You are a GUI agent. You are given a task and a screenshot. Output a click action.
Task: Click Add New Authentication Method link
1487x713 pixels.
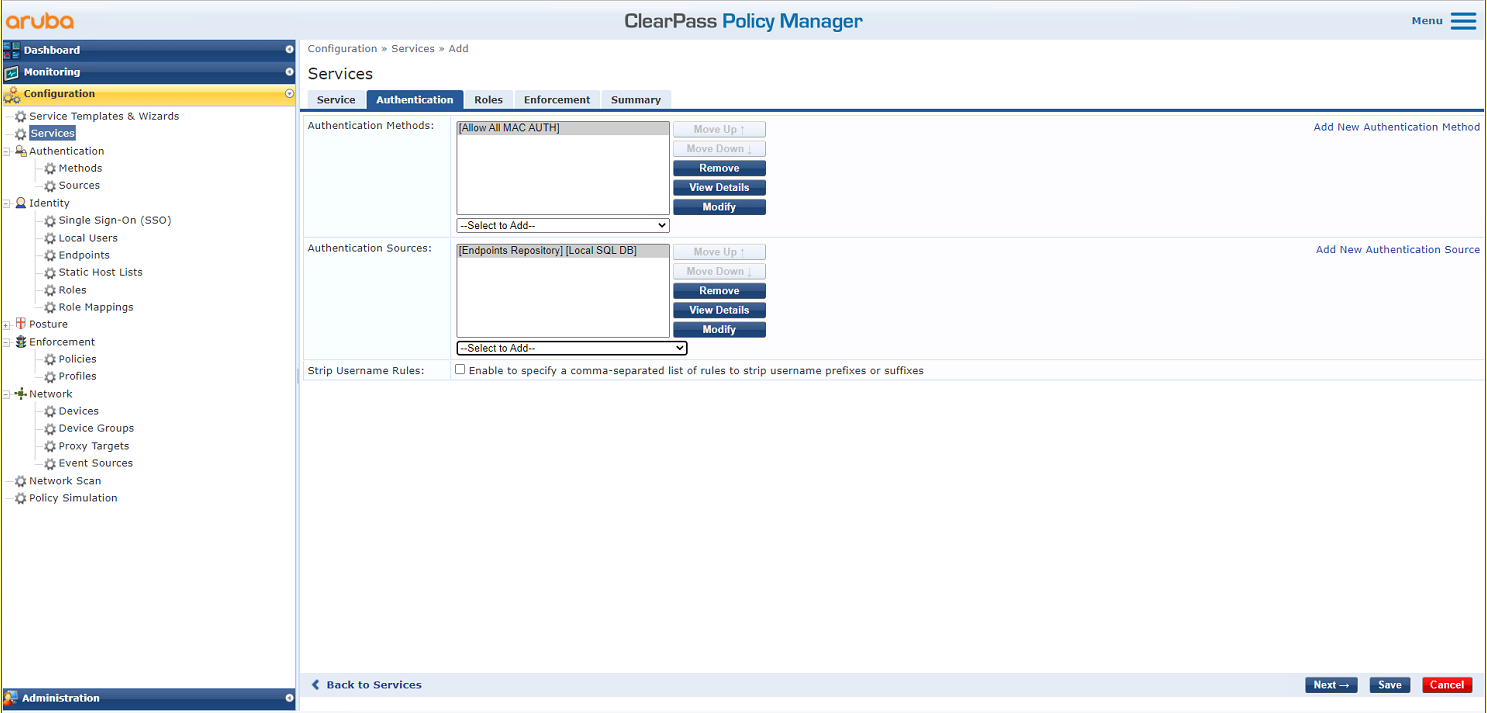coord(1397,127)
